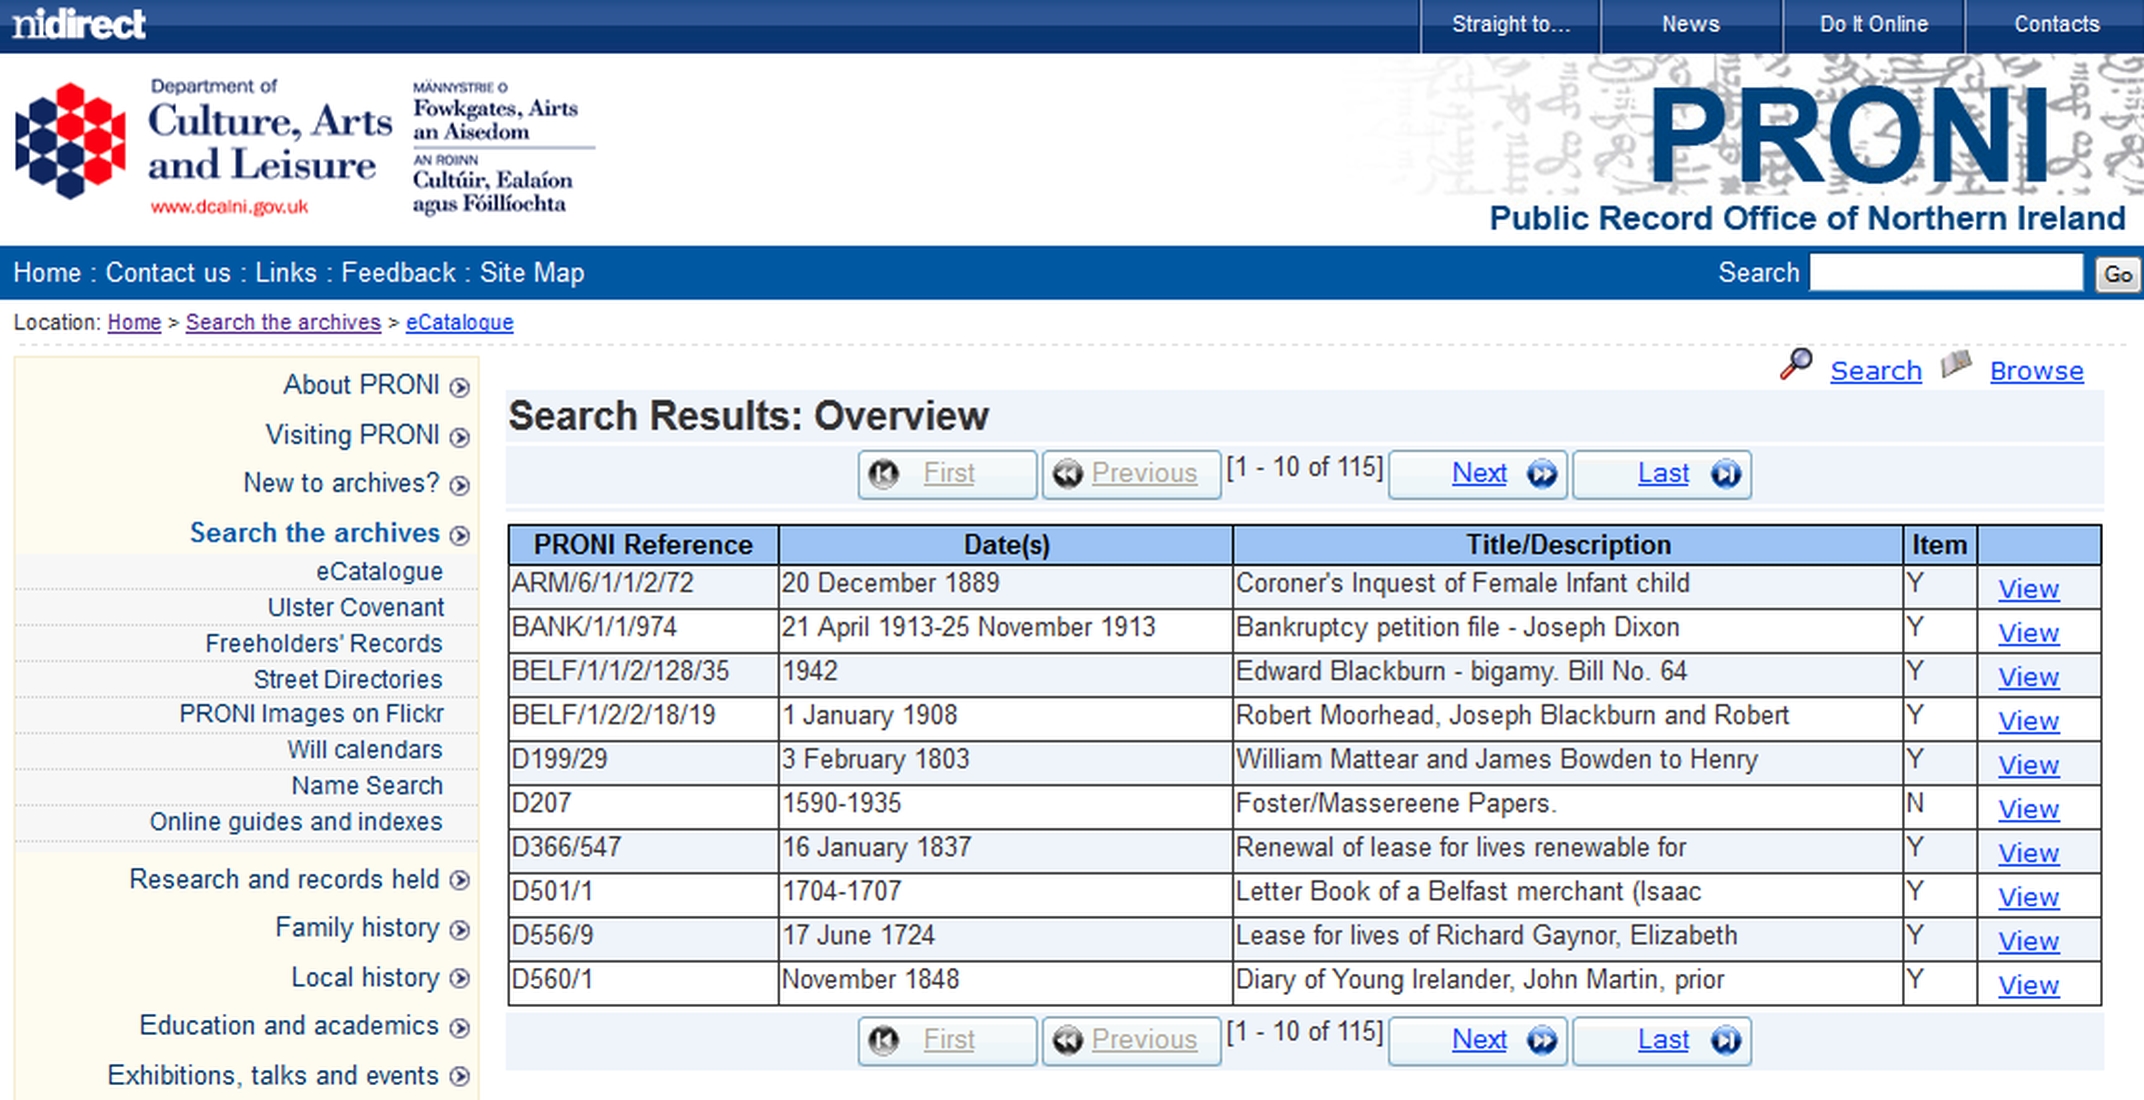Click the Go search button

coord(2117,274)
